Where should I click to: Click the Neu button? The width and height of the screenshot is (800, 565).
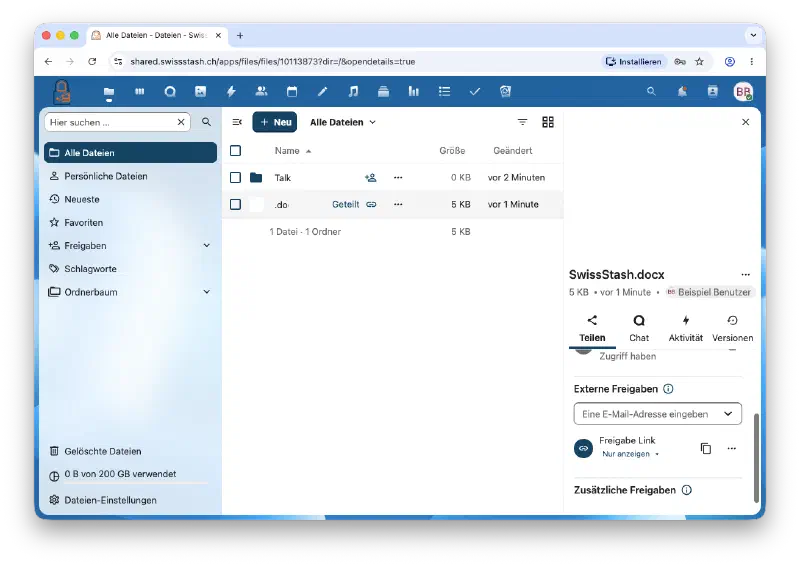[x=274, y=122]
